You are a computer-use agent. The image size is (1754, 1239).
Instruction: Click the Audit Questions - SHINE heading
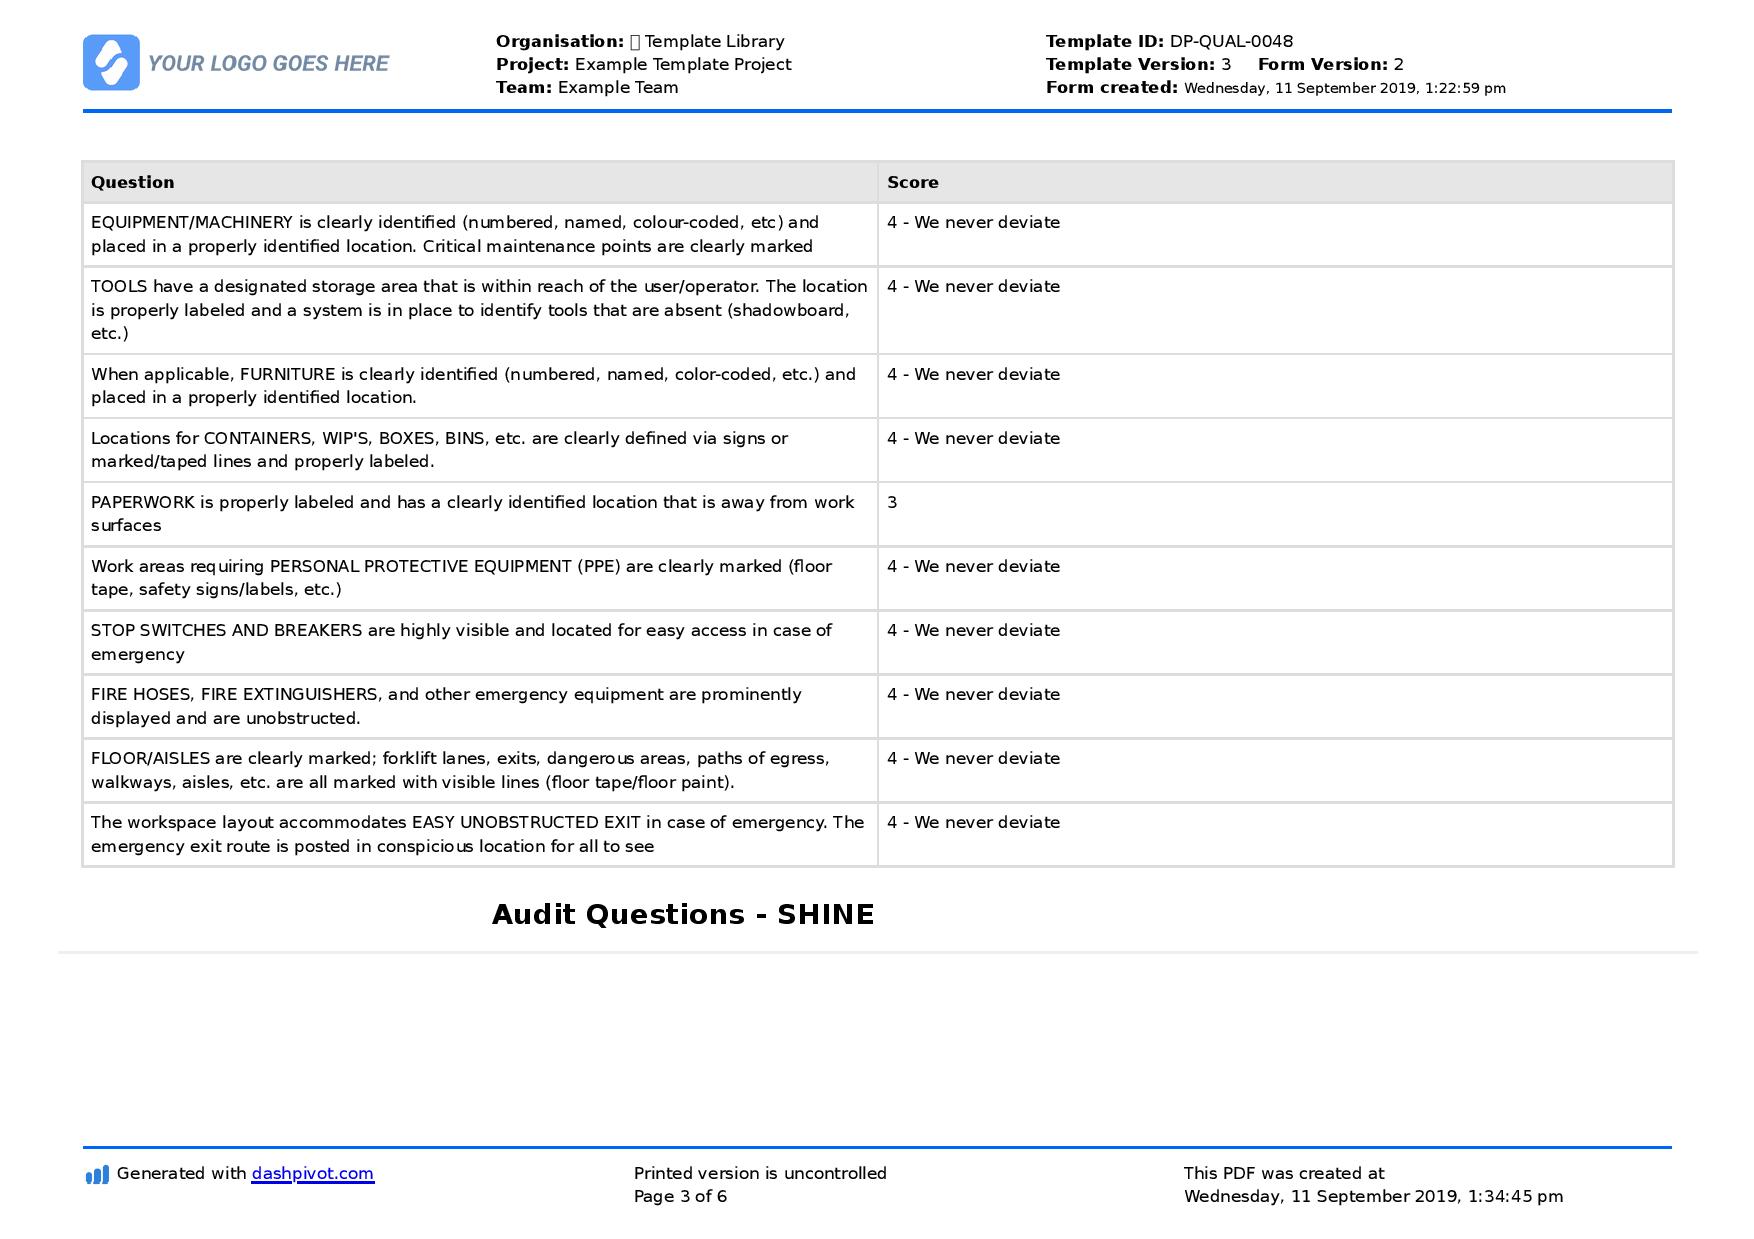(x=683, y=914)
